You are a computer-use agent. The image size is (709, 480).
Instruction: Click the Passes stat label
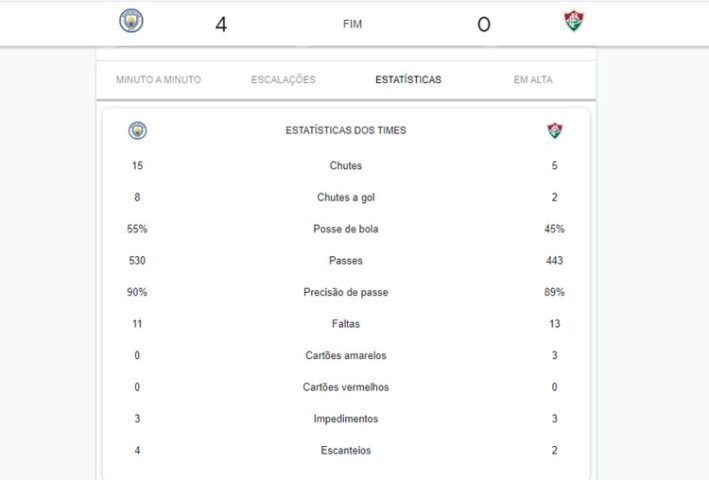(346, 261)
